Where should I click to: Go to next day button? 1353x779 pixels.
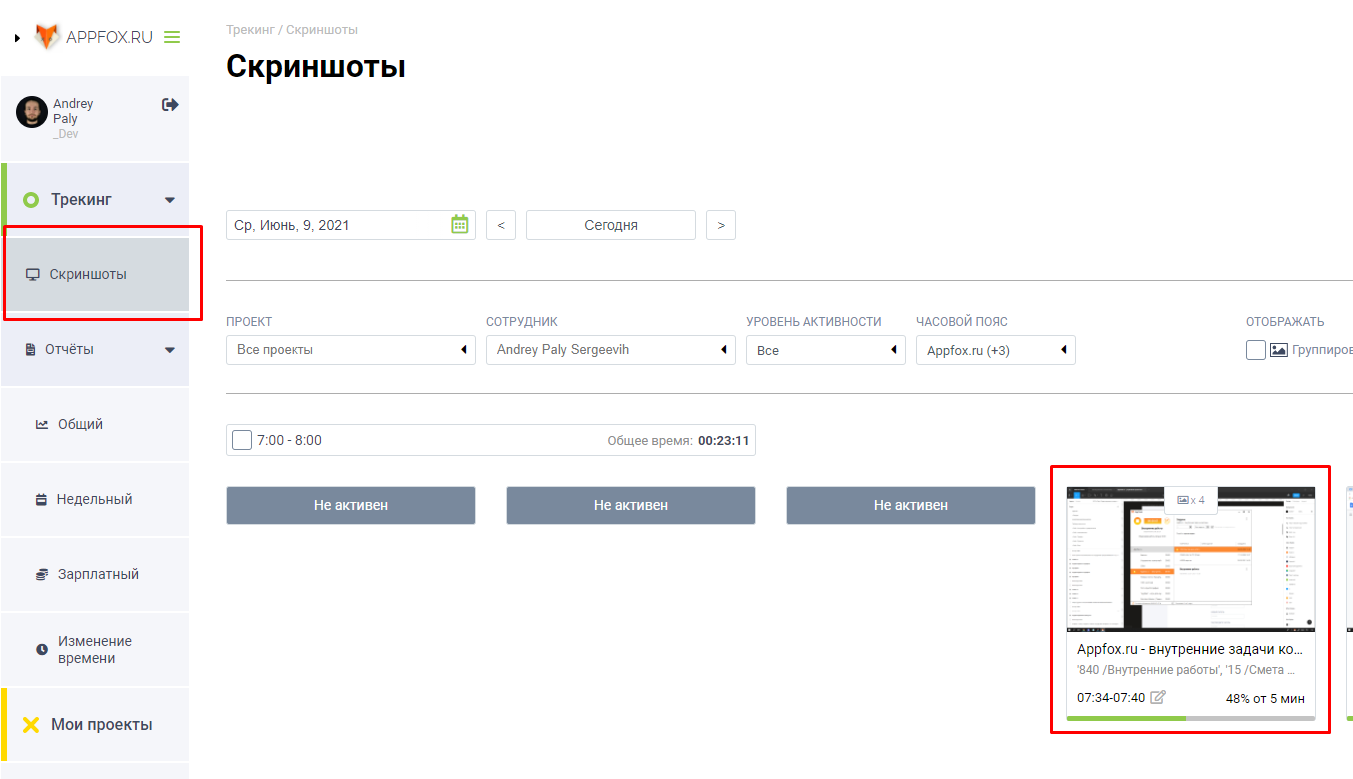(x=721, y=225)
